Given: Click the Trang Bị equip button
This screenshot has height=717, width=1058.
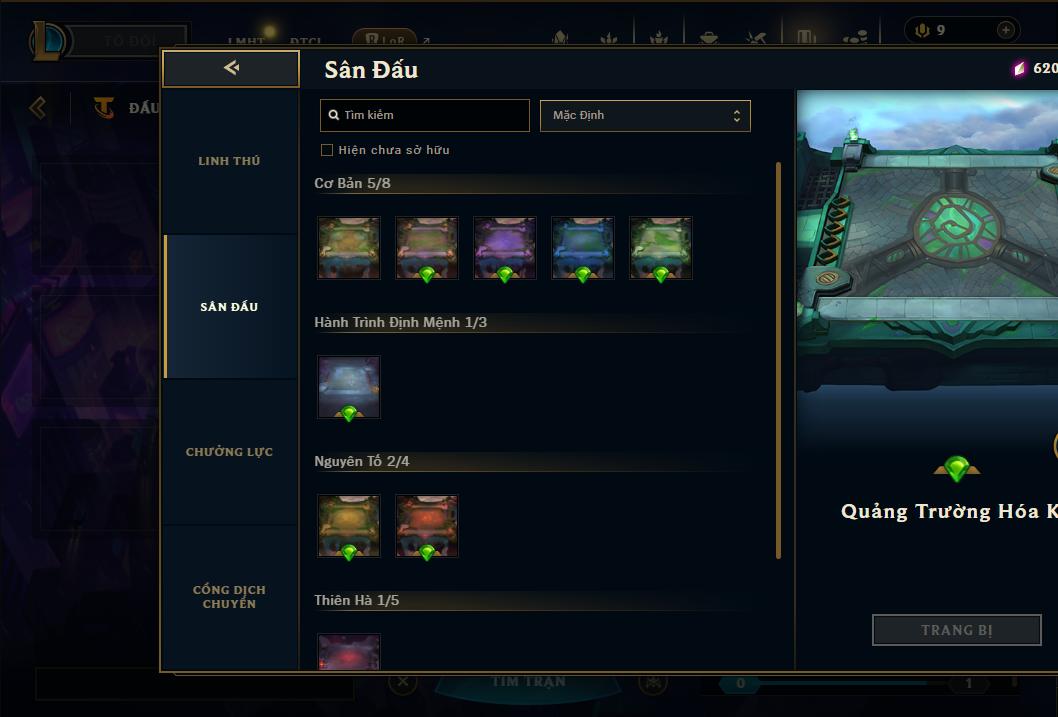Looking at the screenshot, I should (x=956, y=630).
